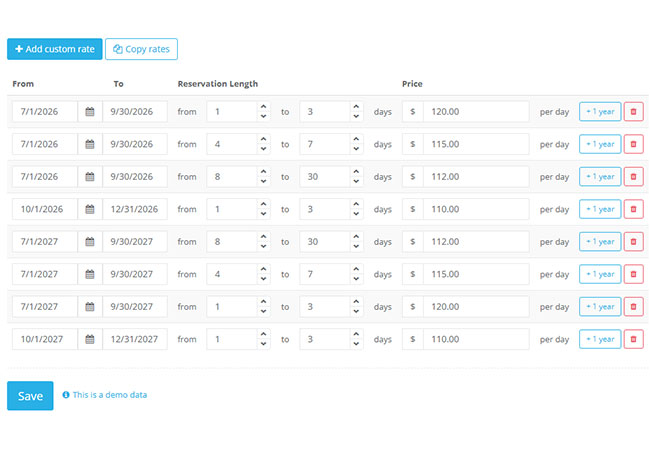
Task: Delete the 7/1/2026 rate priced 112.00
Action: coord(633,177)
